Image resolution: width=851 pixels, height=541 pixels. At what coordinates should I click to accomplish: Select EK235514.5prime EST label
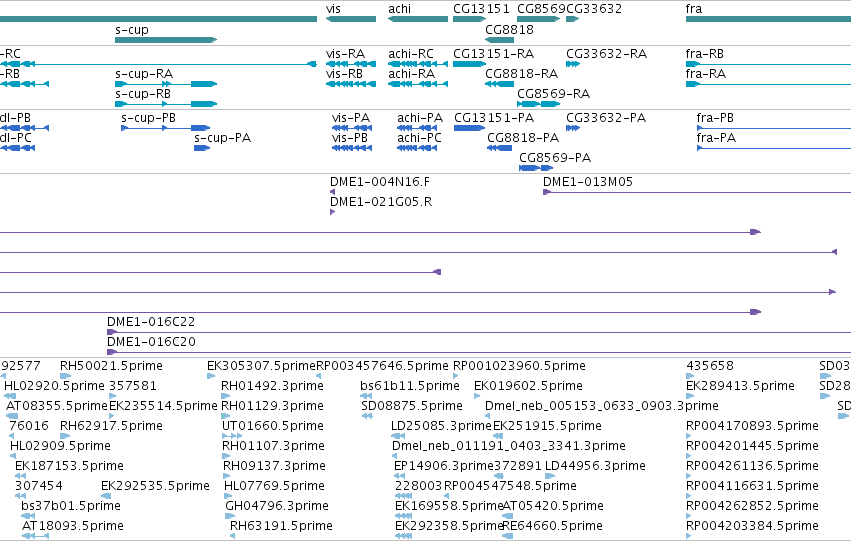163,406
